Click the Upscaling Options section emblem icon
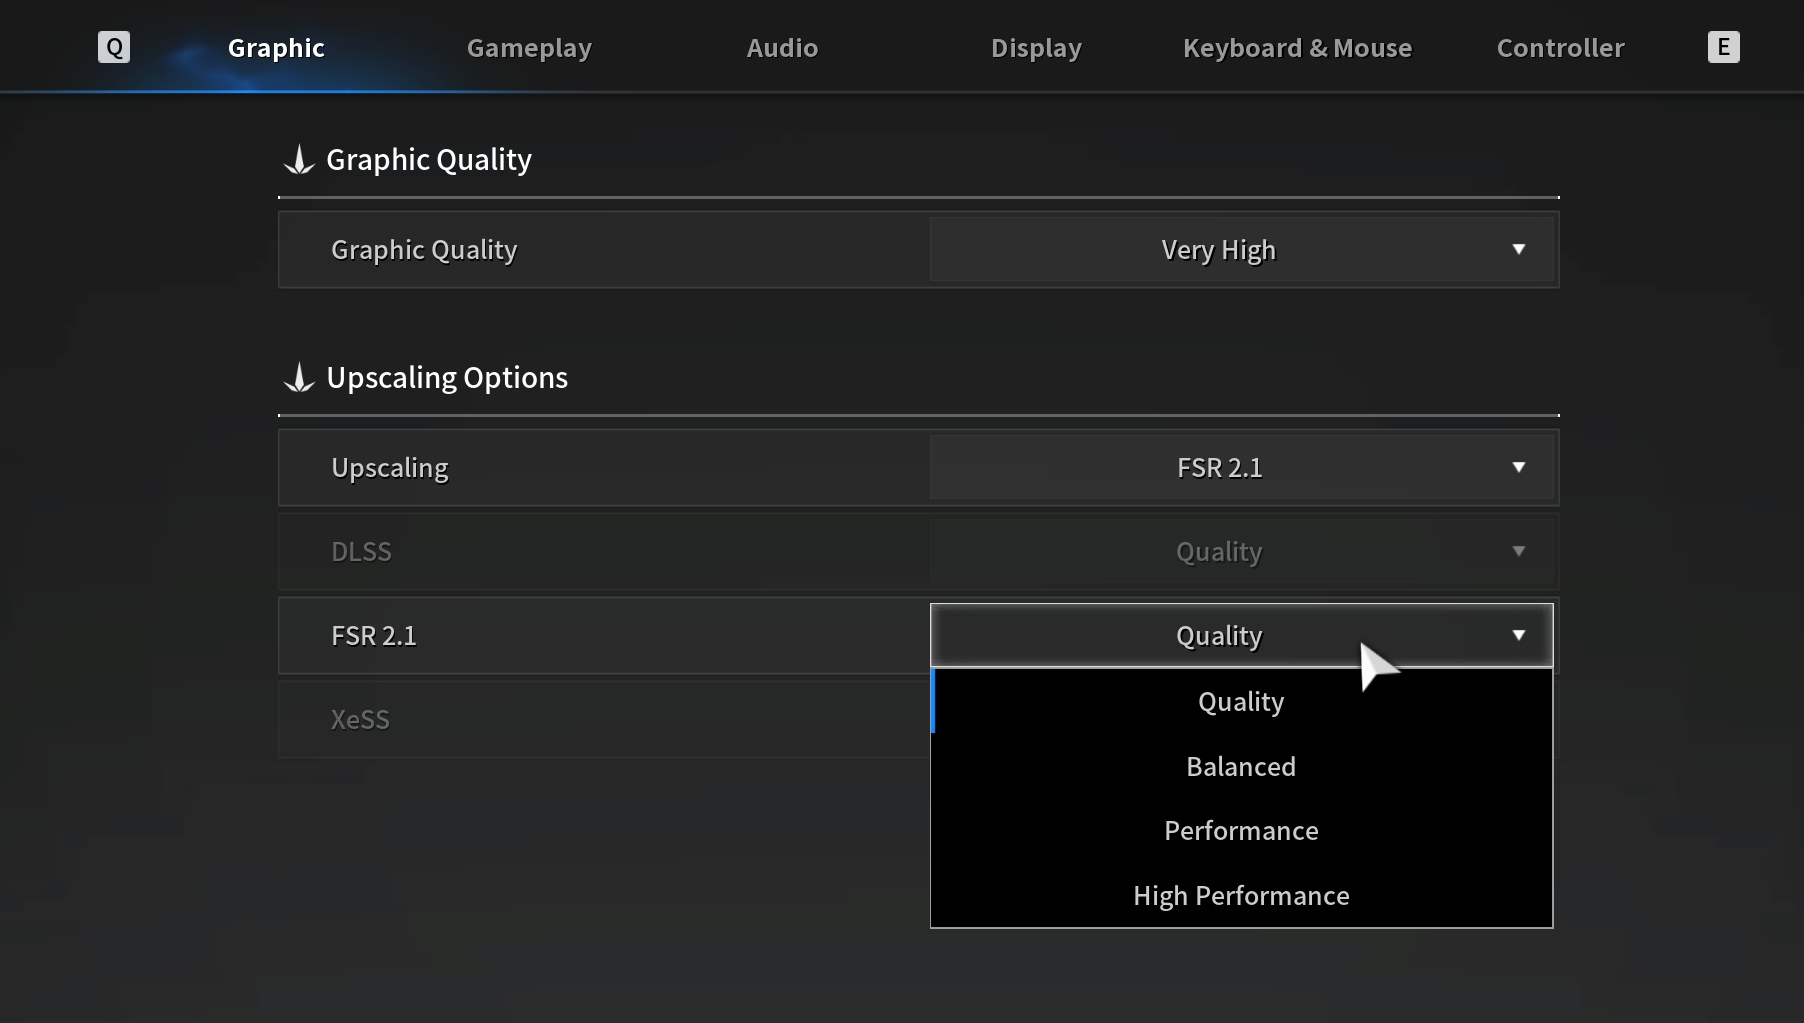Image resolution: width=1804 pixels, height=1023 pixels. [x=299, y=378]
